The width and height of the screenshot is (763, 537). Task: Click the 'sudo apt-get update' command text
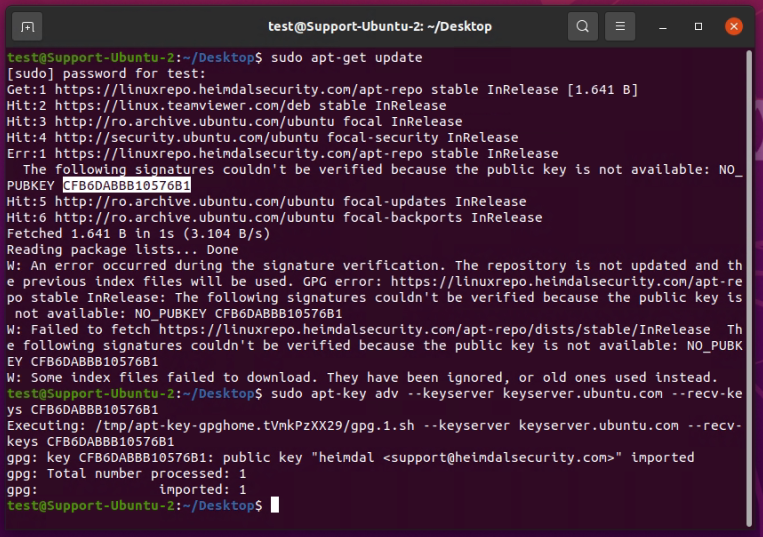coord(346,57)
